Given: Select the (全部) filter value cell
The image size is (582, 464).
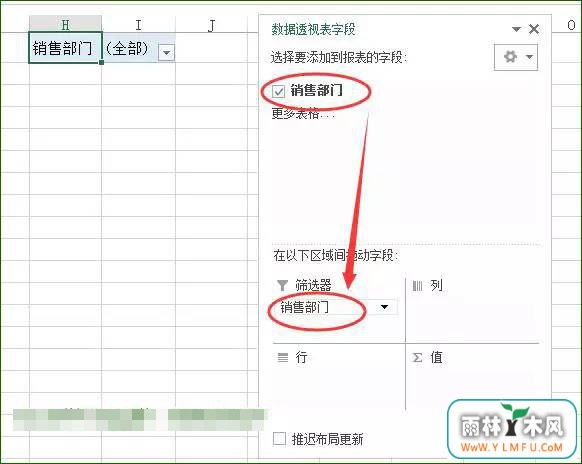Looking at the screenshot, I should point(138,48).
